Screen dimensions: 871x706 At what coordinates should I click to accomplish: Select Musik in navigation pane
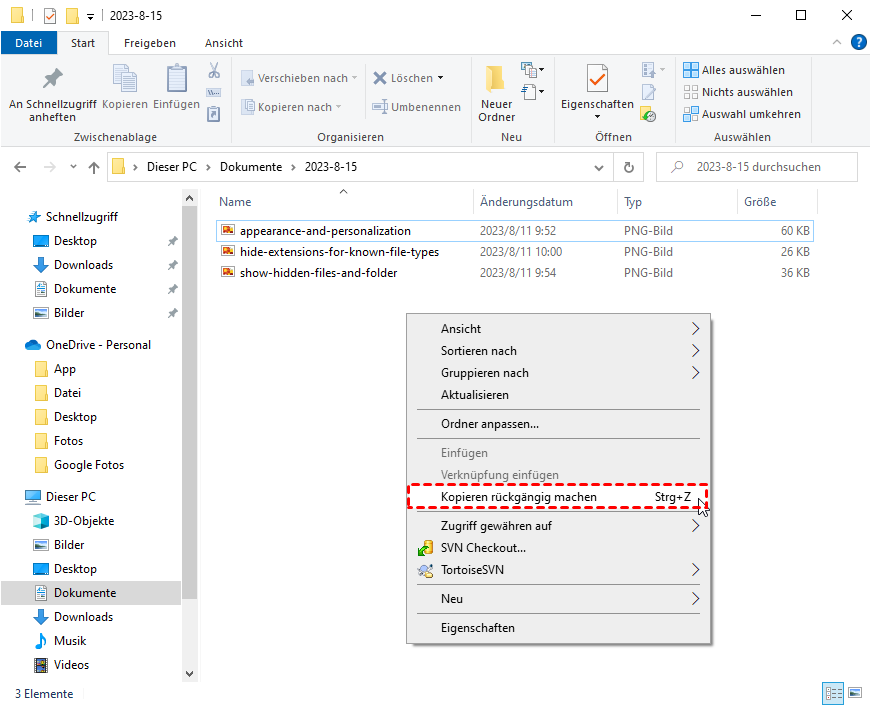coord(69,641)
